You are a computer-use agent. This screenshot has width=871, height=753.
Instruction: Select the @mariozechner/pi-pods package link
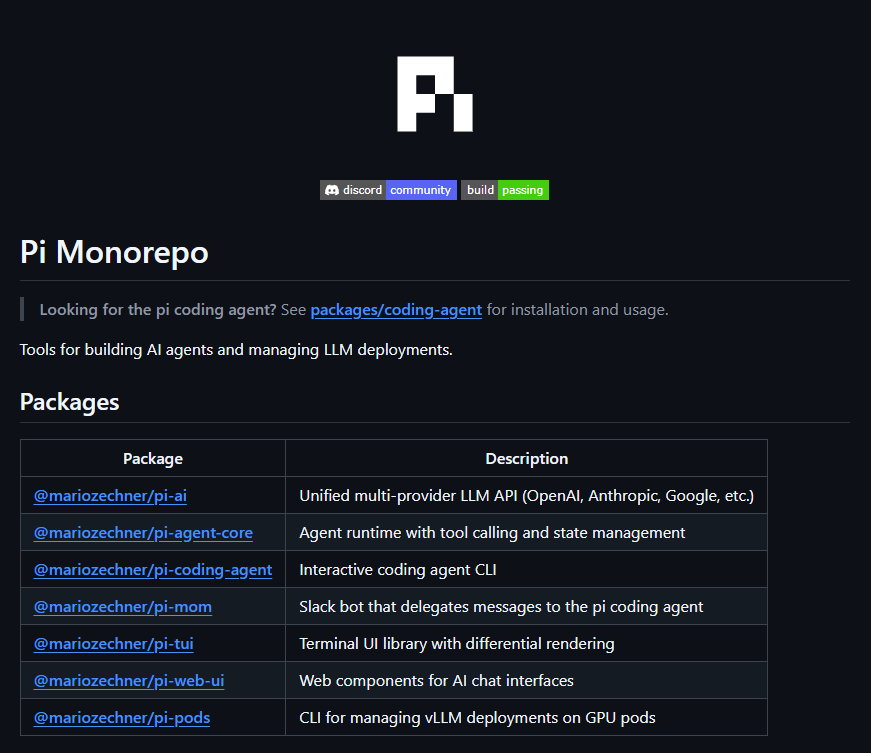[122, 717]
